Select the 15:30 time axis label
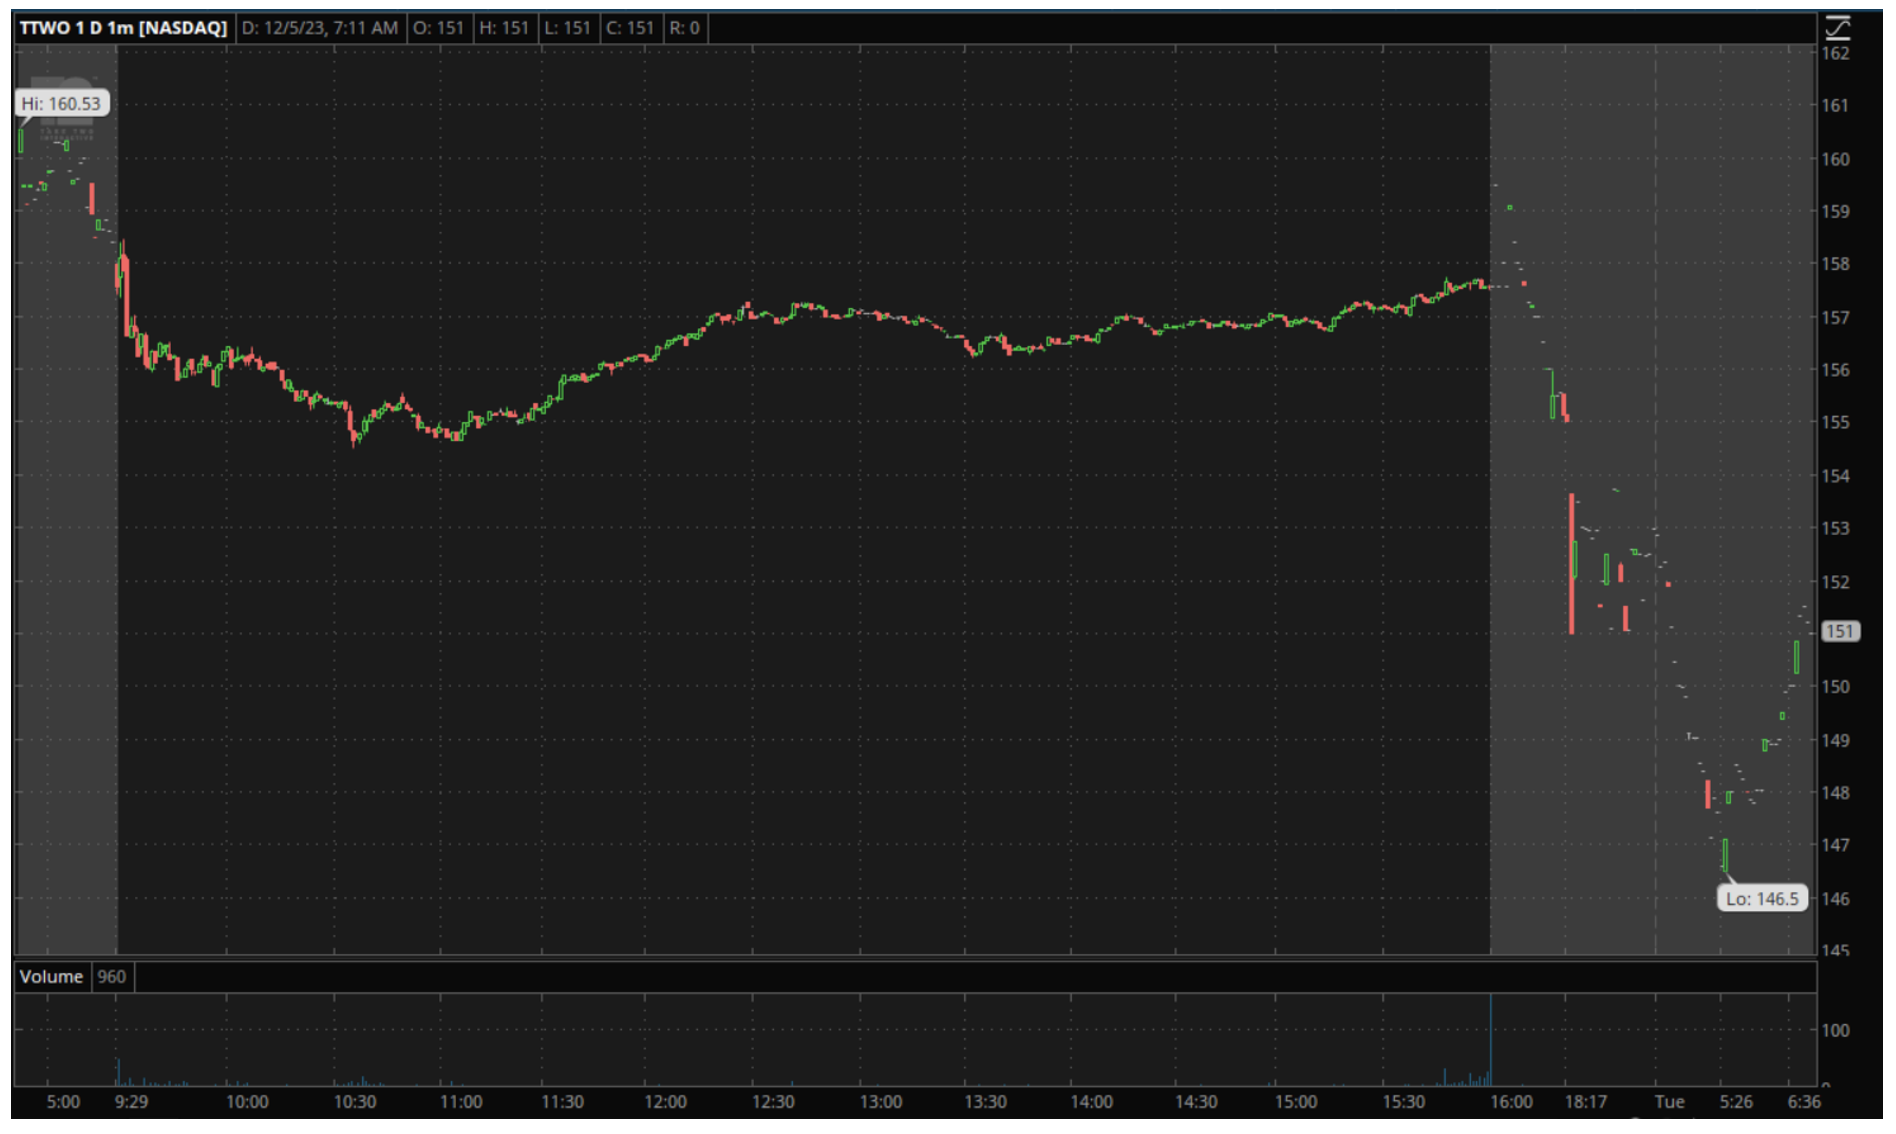Screen dimensions: 1896x1134 tap(1404, 1102)
